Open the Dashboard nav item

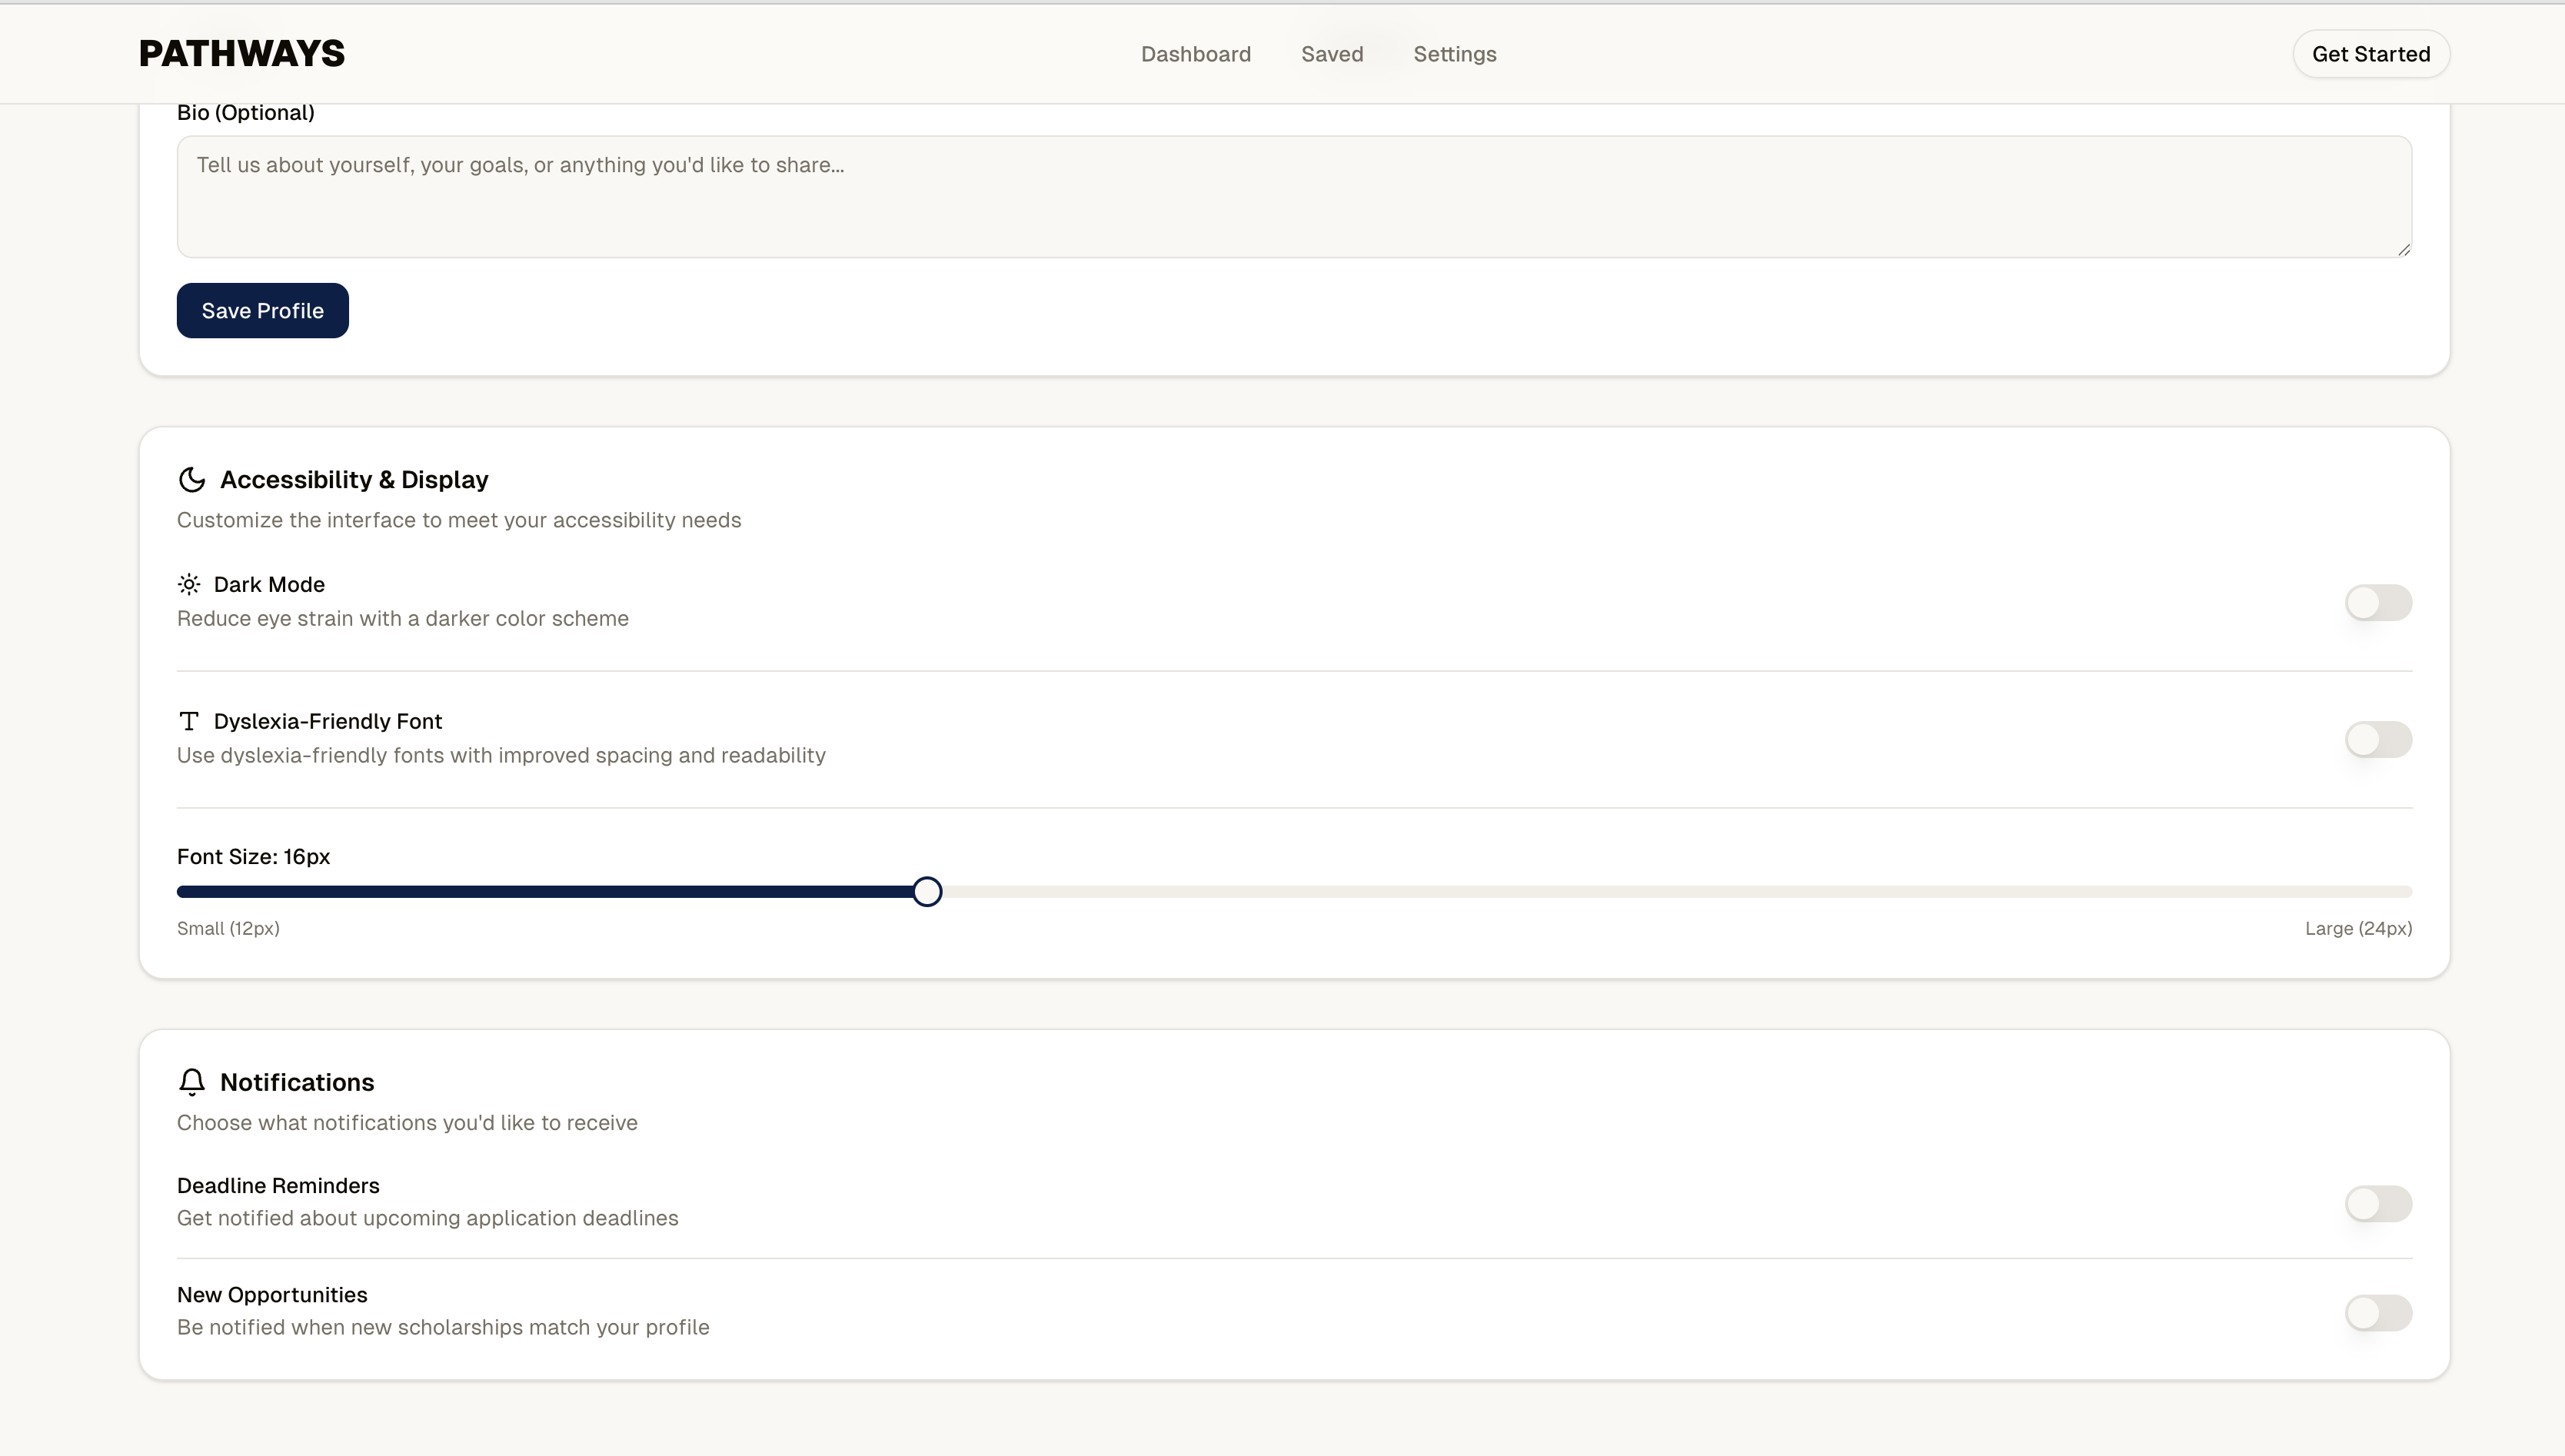[x=1196, y=54]
